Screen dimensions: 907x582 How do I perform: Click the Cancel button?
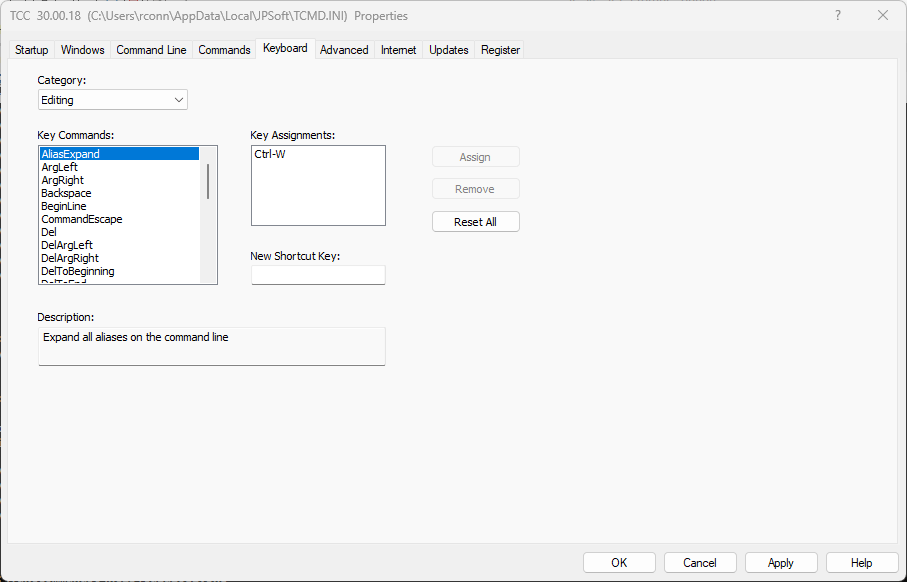700,563
